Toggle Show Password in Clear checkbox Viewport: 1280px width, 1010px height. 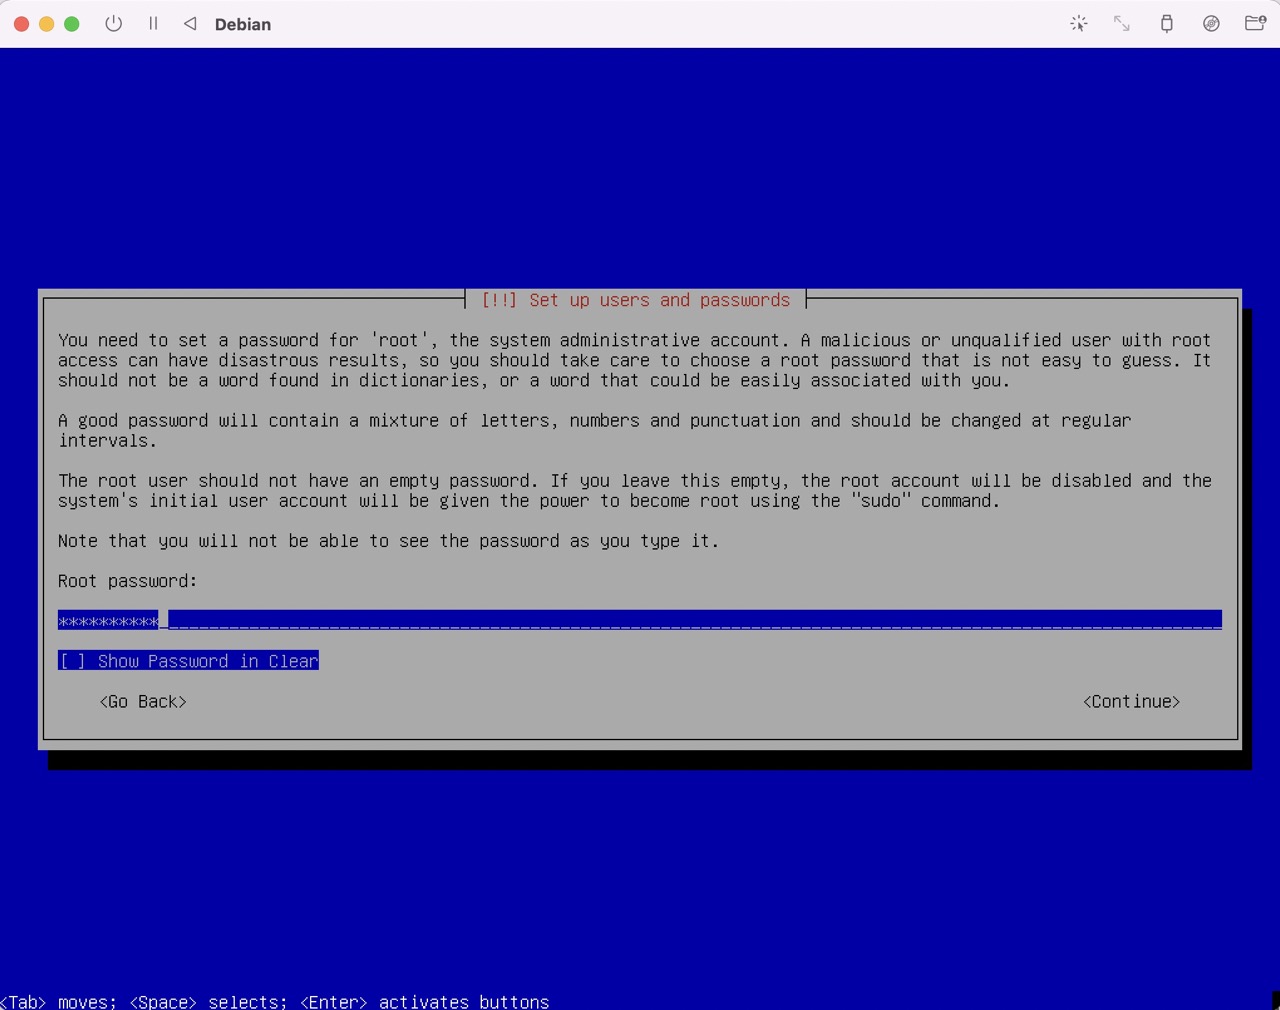[188, 661]
